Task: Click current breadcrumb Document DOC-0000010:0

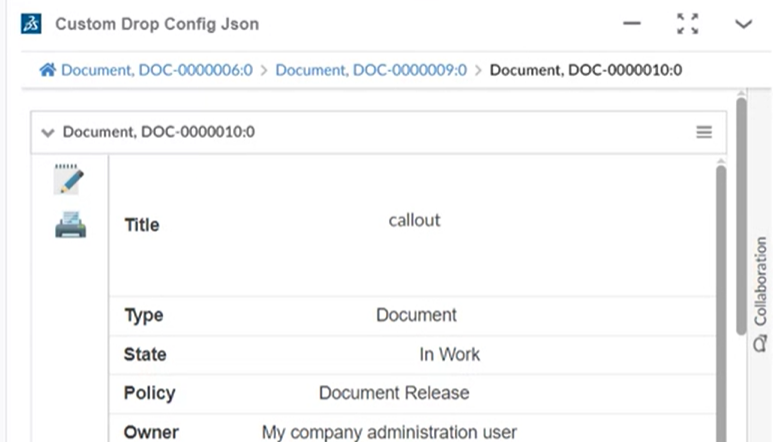Action: pos(586,70)
